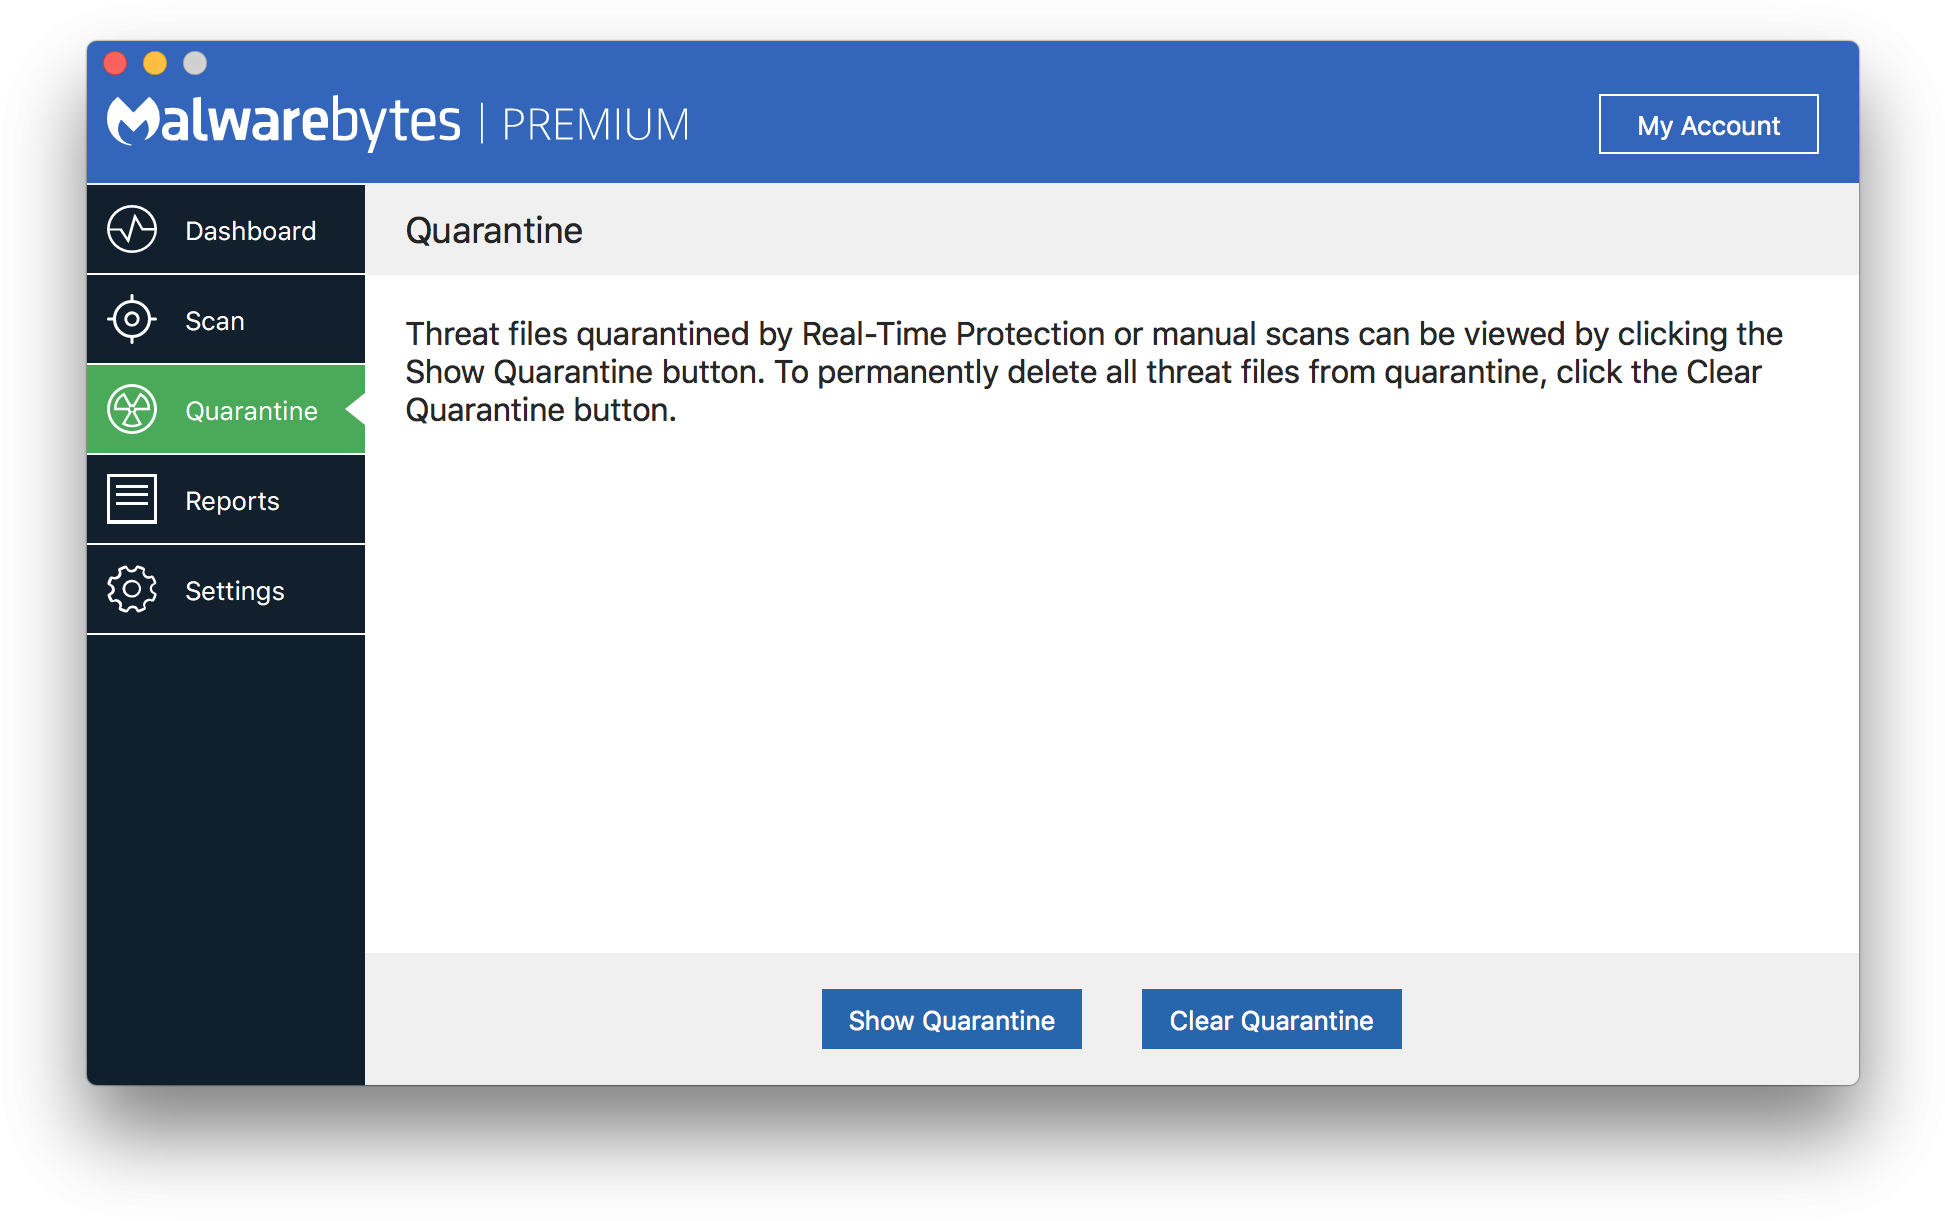Viewport: 1945px width, 1221px height.
Task: Select the Dashboard icon in the sidebar
Action: click(131, 229)
